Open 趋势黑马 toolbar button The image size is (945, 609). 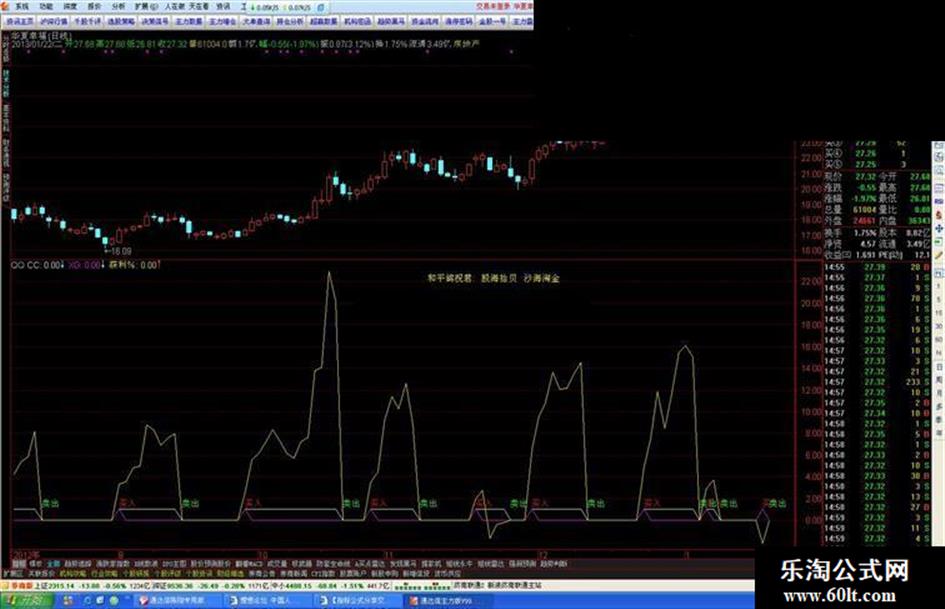point(391,21)
